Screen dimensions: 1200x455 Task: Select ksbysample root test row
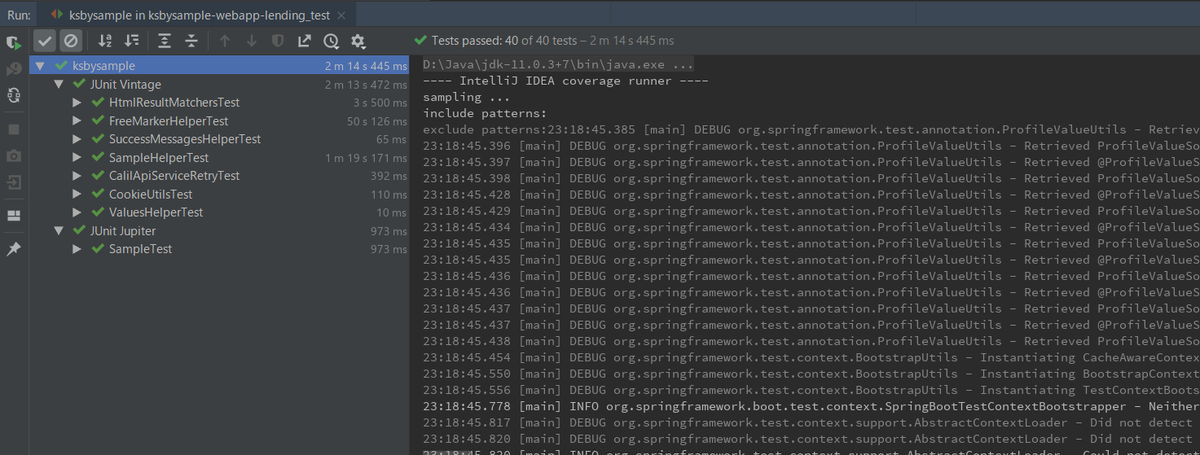point(220,66)
